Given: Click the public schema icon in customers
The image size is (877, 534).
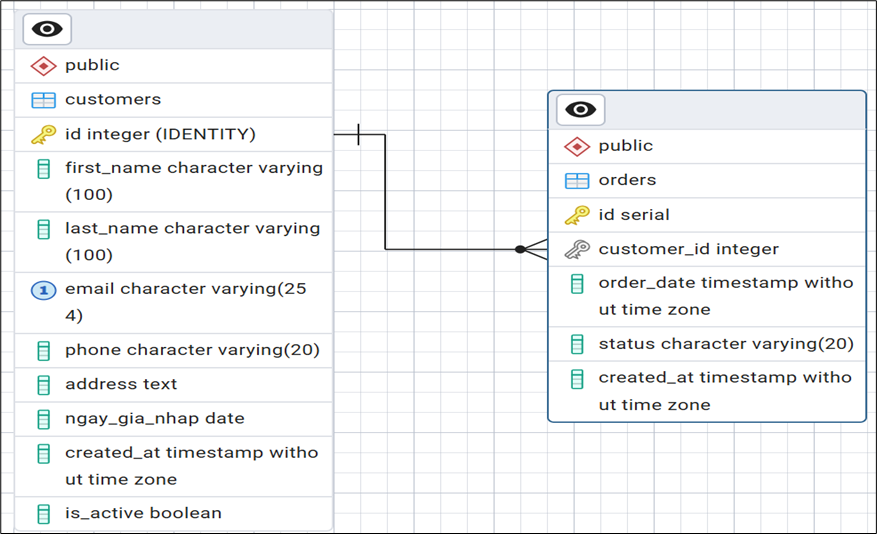Looking at the screenshot, I should click(43, 66).
